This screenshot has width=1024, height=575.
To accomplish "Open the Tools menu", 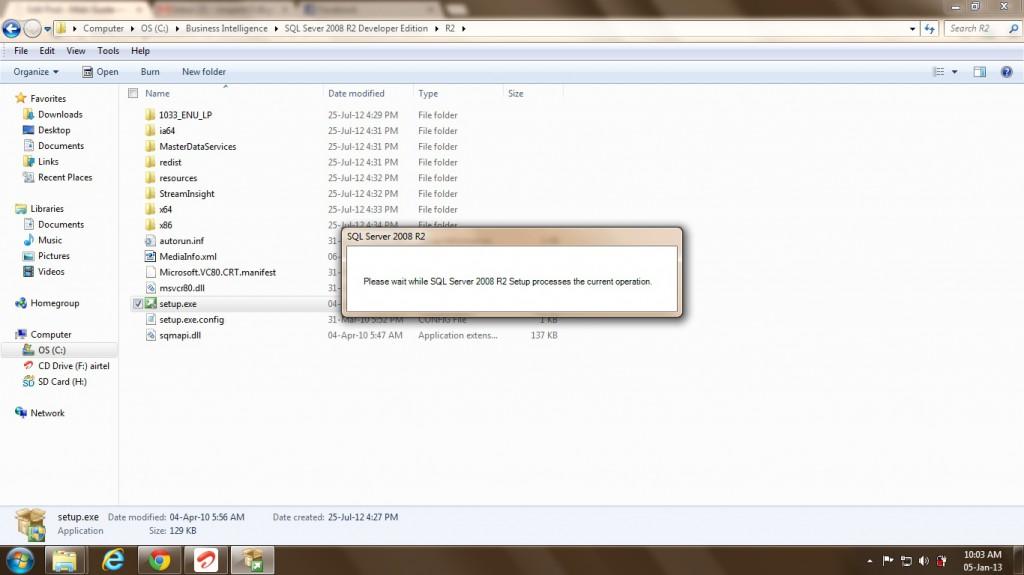I will 108,51.
